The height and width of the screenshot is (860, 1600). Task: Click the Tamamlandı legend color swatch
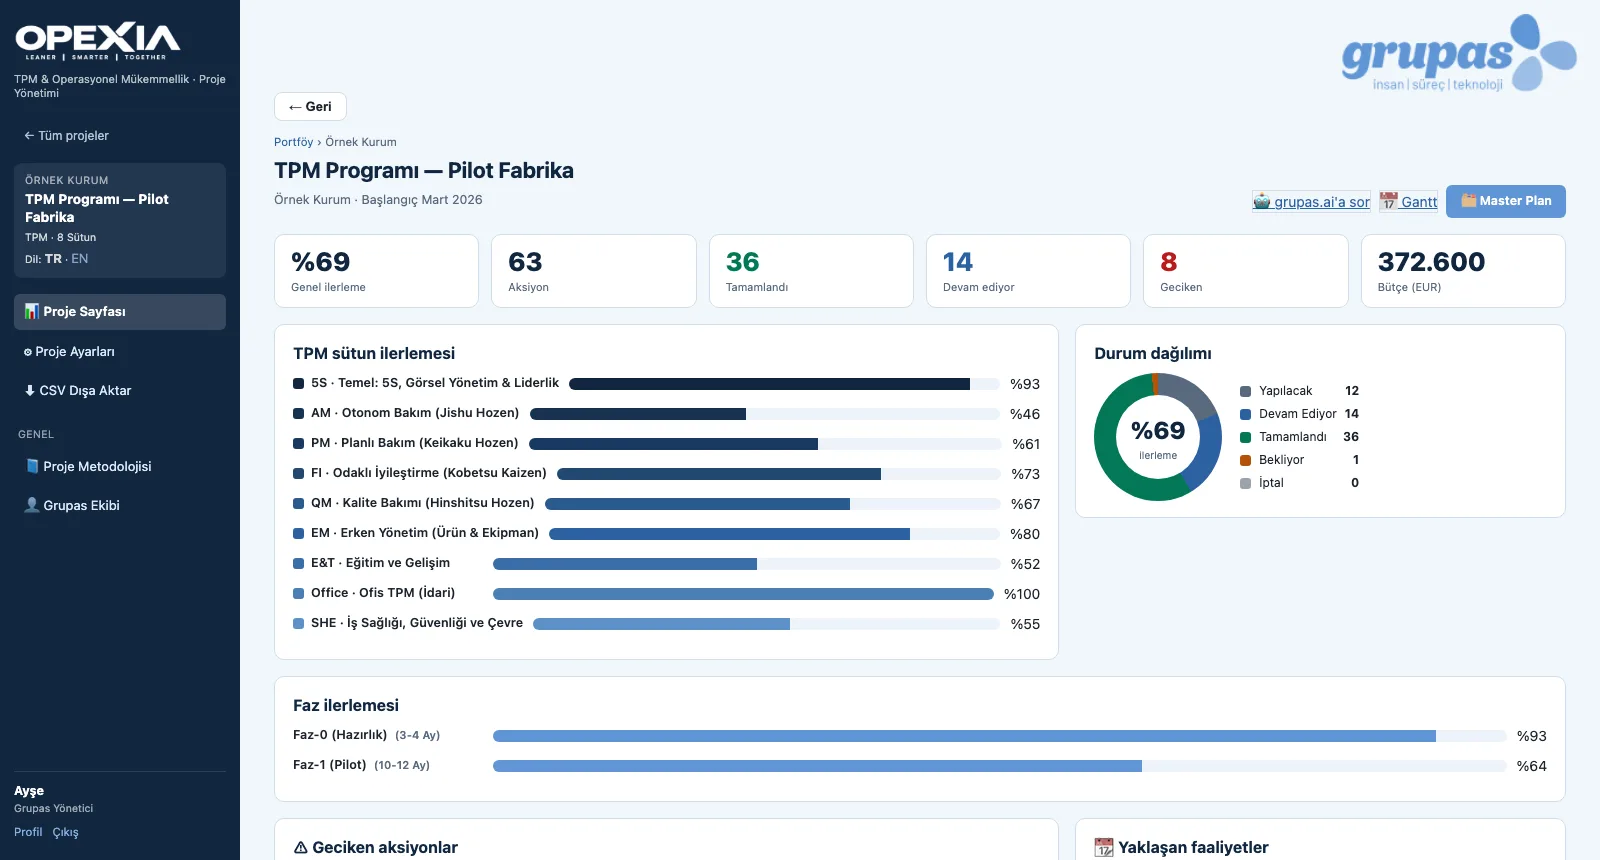point(1246,438)
